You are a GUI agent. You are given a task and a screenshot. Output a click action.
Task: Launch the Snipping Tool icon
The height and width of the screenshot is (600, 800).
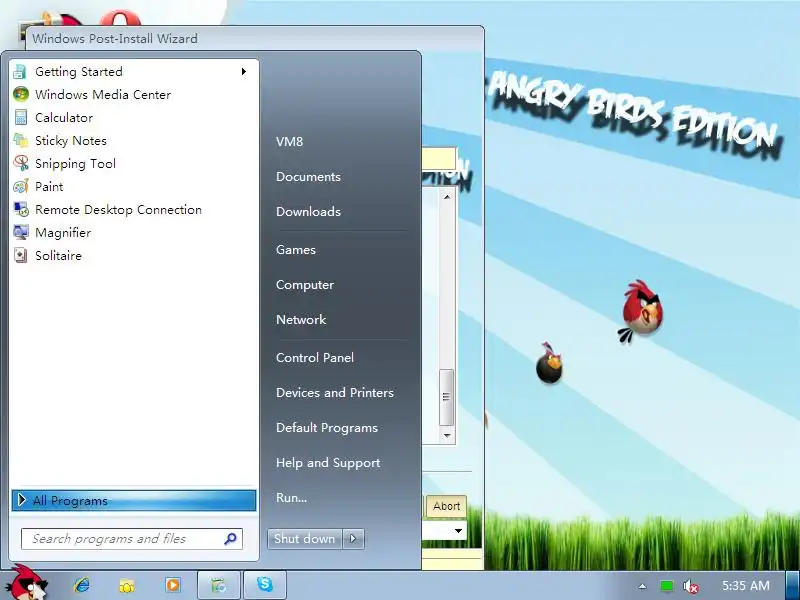point(20,163)
